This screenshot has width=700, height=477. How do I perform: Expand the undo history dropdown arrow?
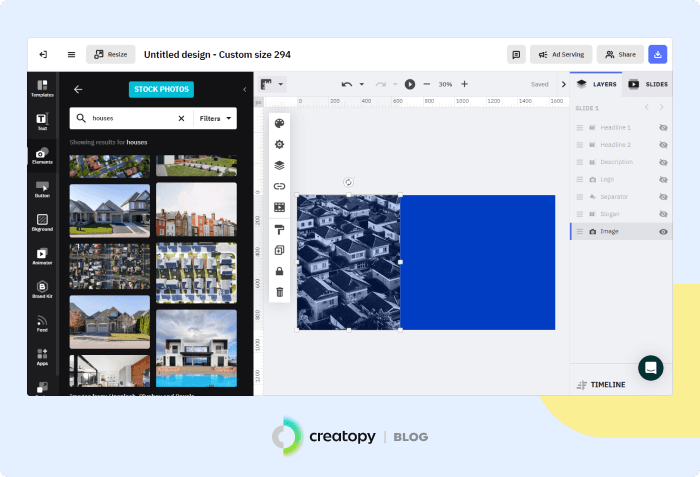click(361, 85)
